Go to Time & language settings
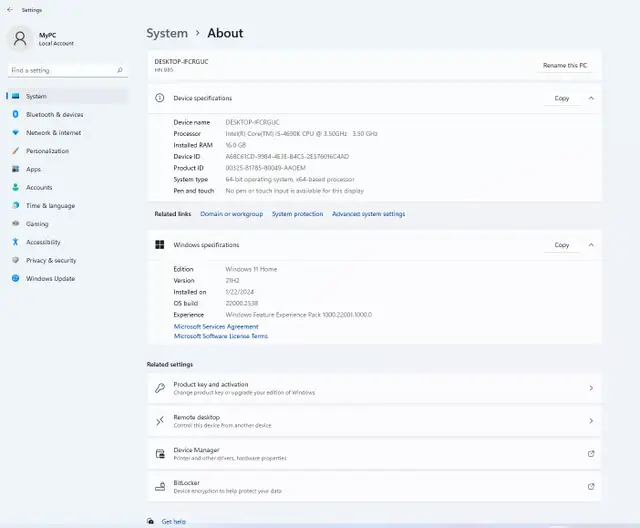 68,206
